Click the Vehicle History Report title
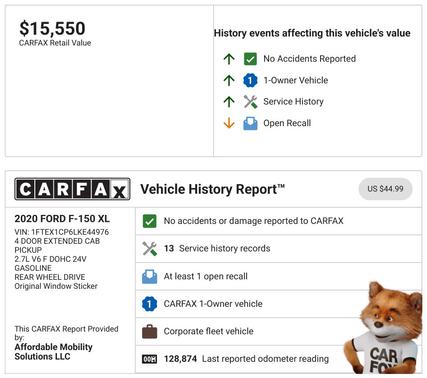 click(213, 189)
